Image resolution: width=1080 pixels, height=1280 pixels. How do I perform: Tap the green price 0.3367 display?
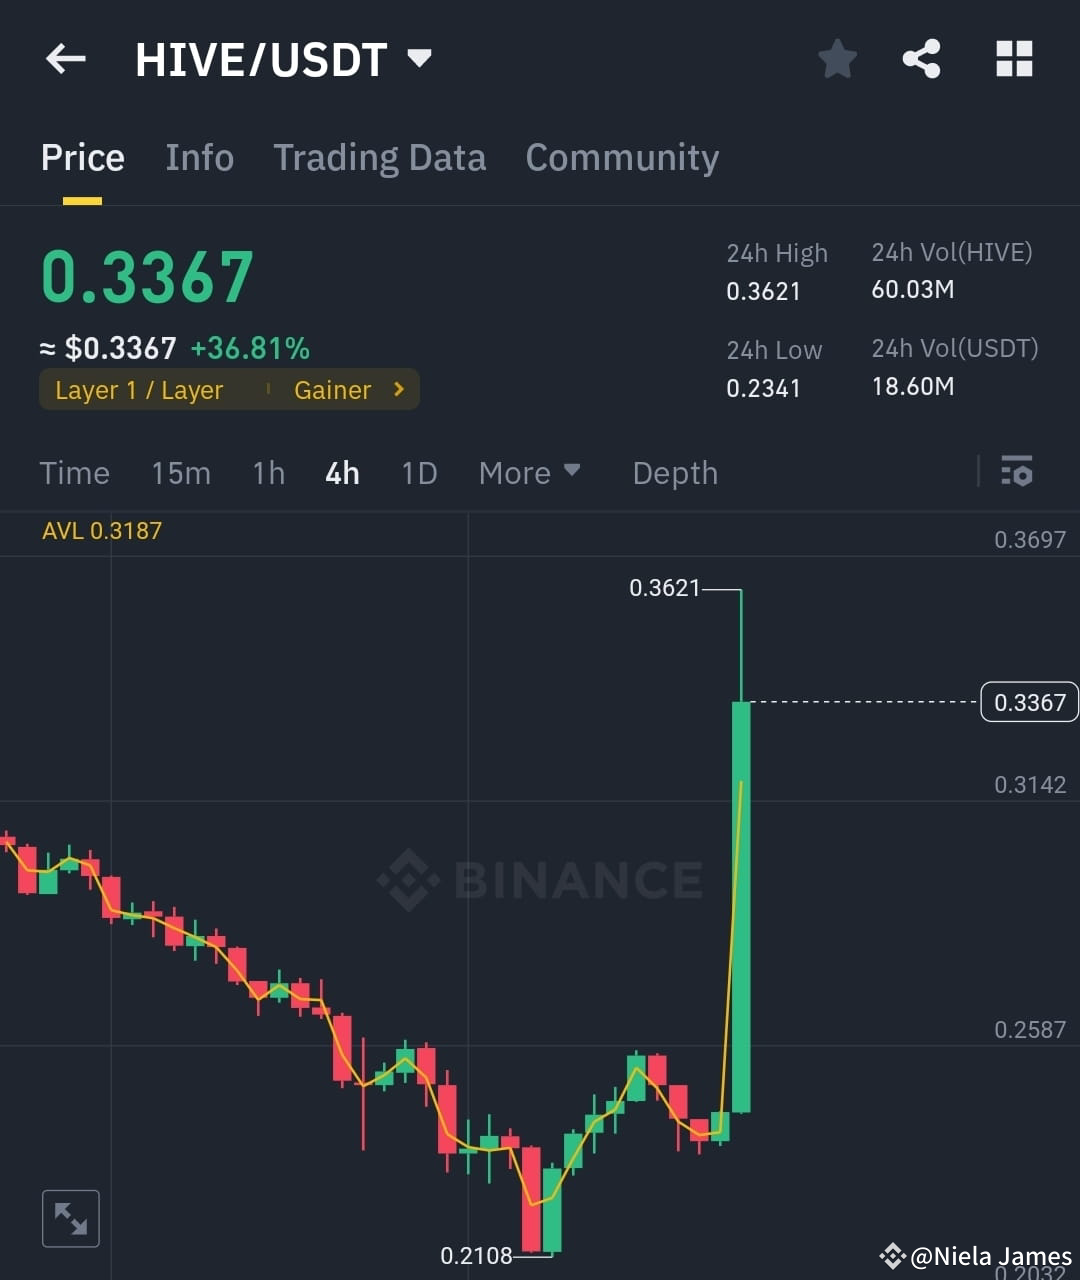coord(146,273)
